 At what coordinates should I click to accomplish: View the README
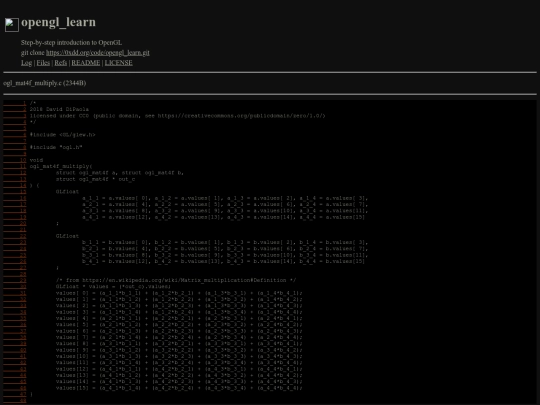[86, 63]
